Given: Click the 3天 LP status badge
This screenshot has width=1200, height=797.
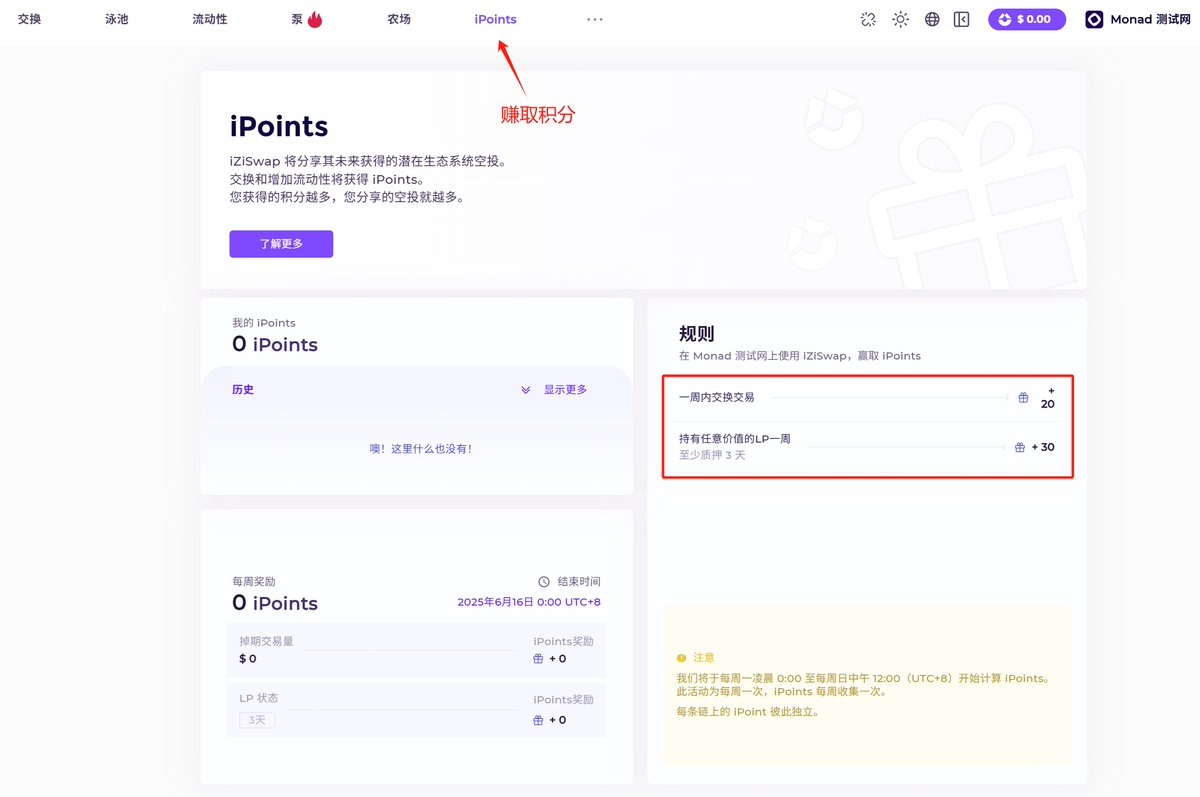Looking at the screenshot, I should tap(257, 720).
